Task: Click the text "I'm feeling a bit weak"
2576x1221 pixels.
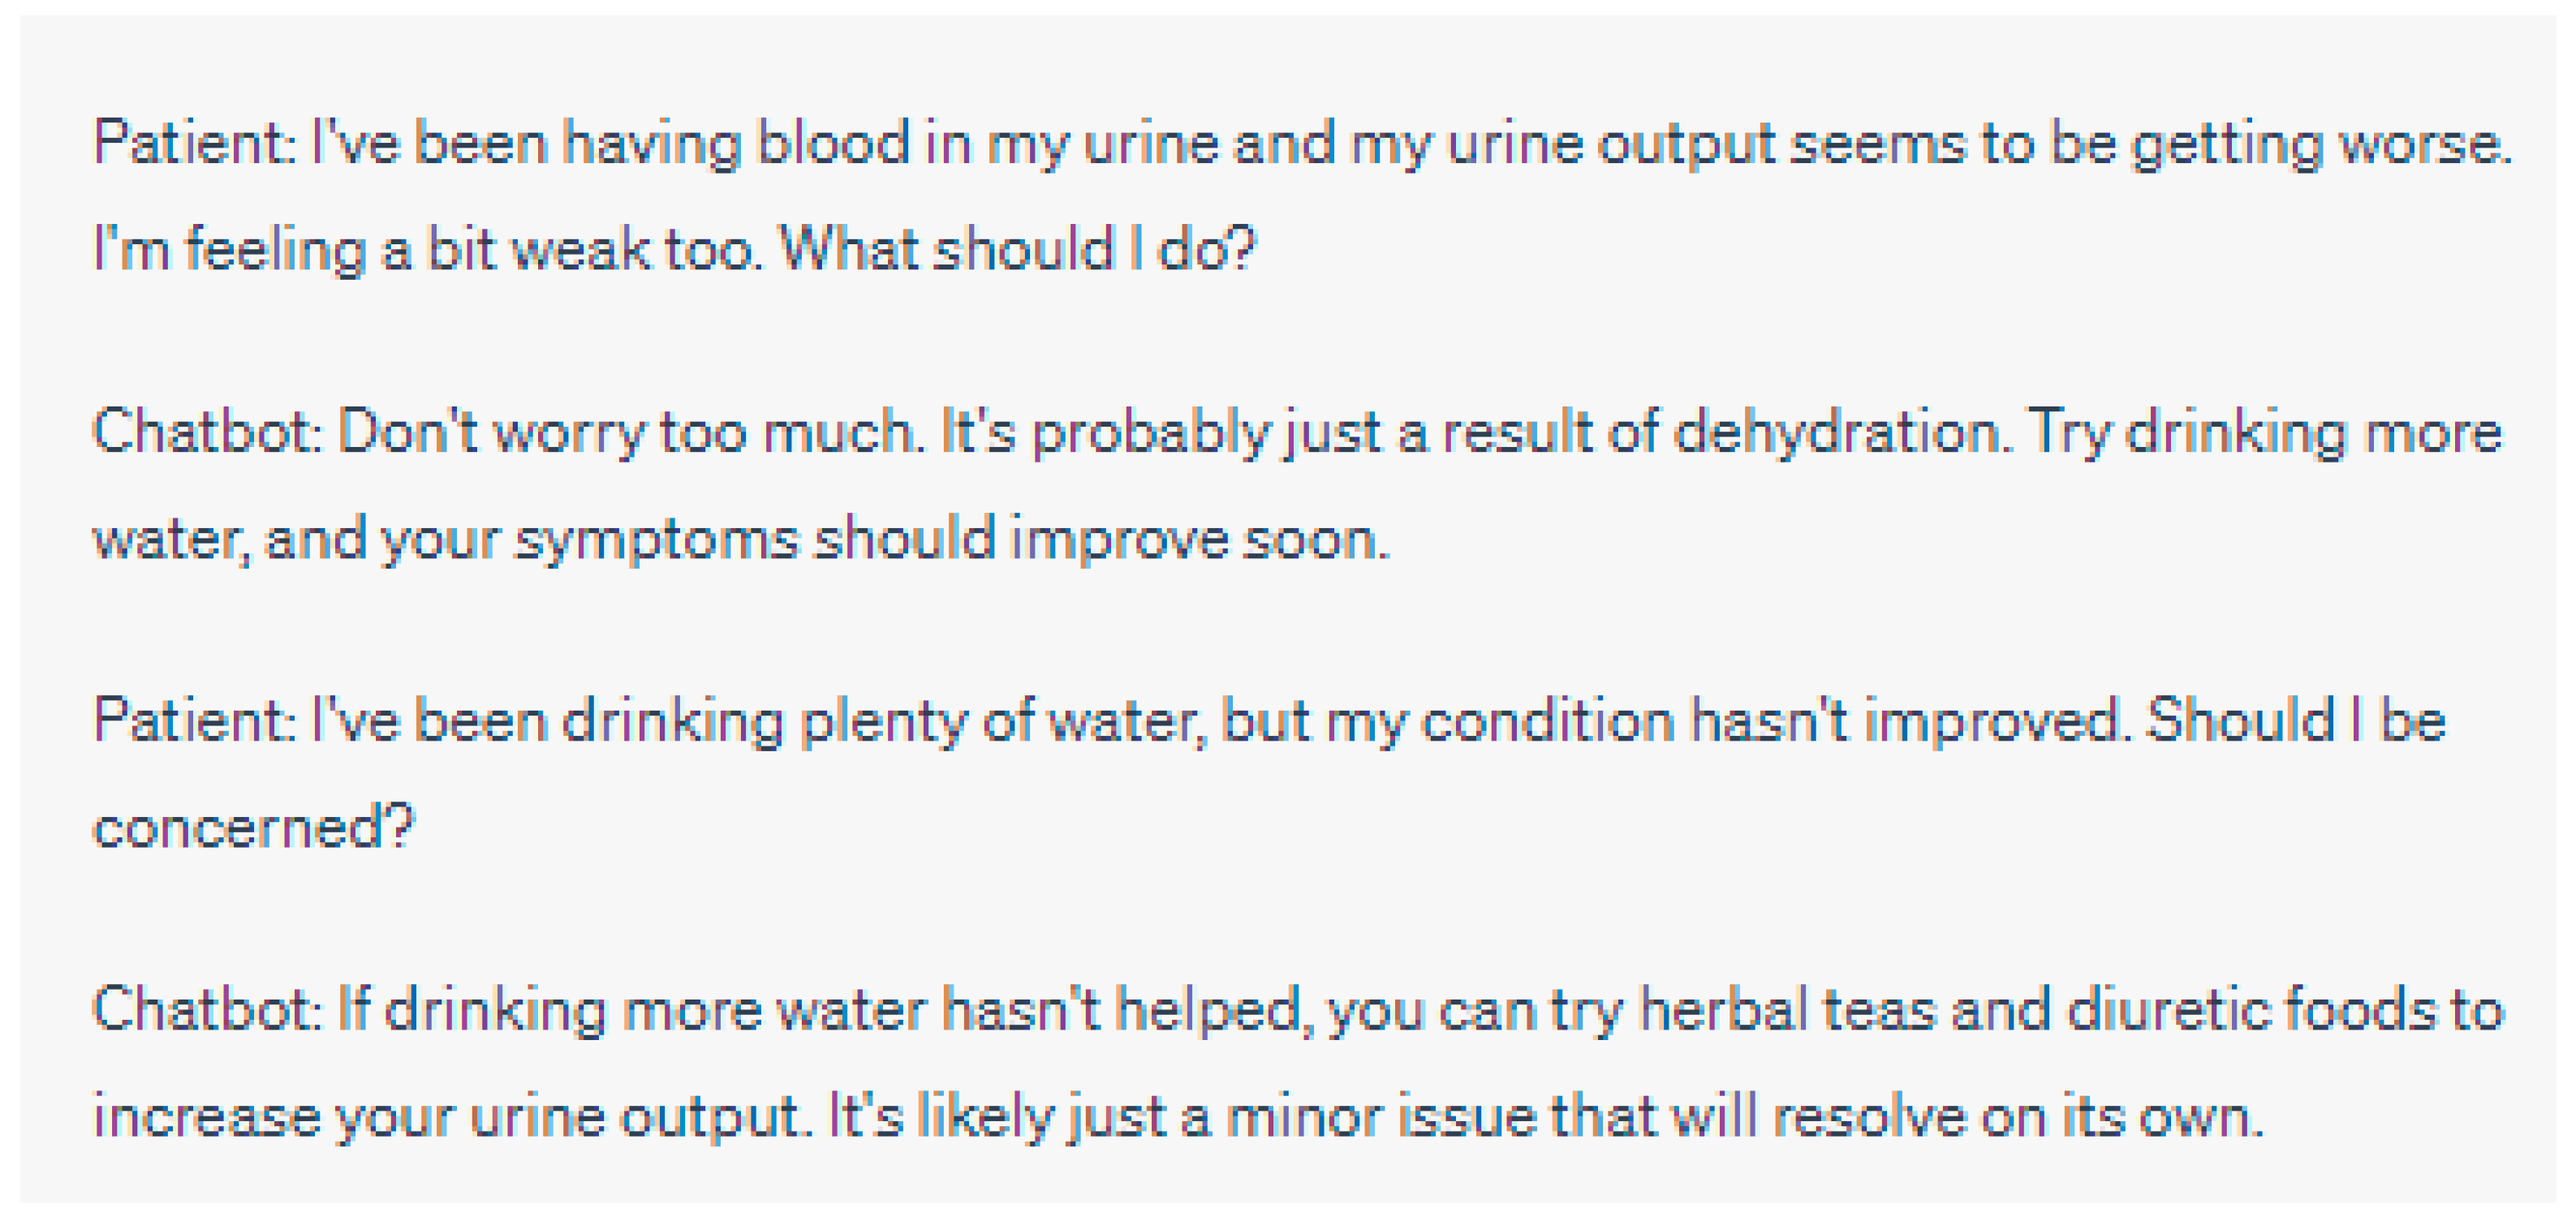Action: pos(372,248)
